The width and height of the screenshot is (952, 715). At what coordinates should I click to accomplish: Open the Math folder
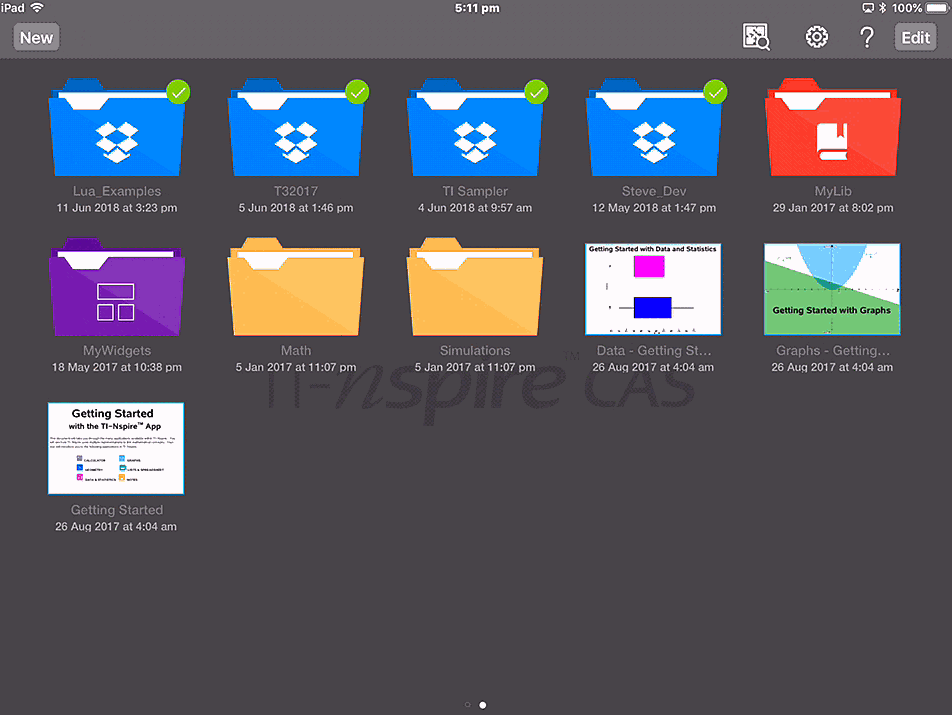click(x=296, y=289)
